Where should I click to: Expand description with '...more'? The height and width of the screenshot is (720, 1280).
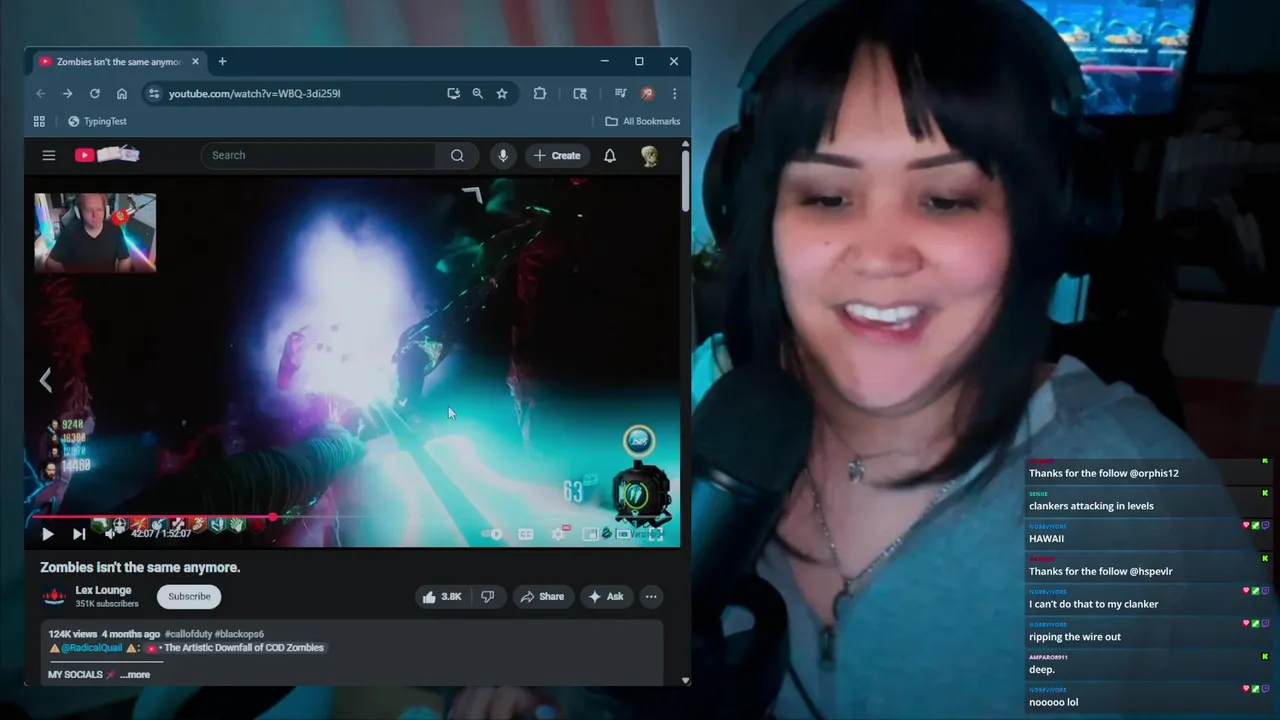[x=135, y=674]
